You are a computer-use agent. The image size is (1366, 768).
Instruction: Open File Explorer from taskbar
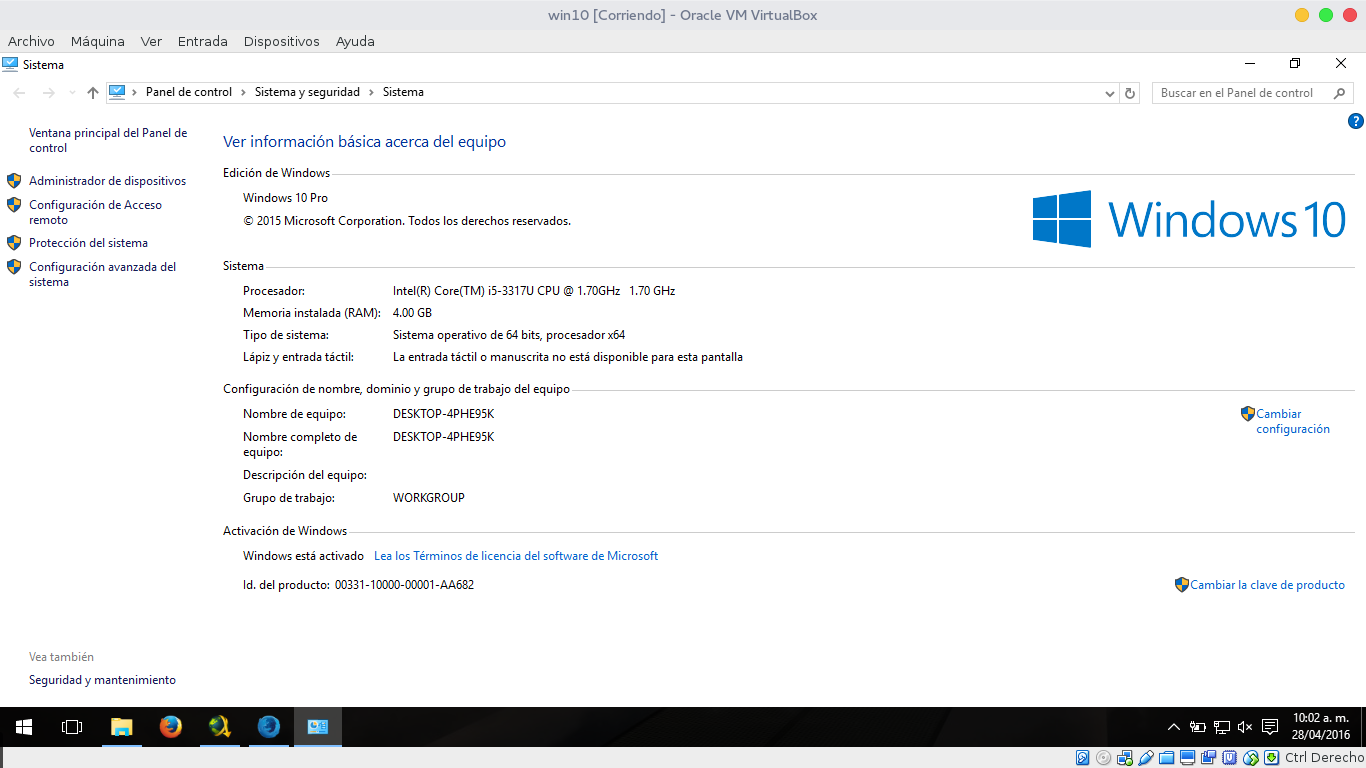(x=121, y=727)
